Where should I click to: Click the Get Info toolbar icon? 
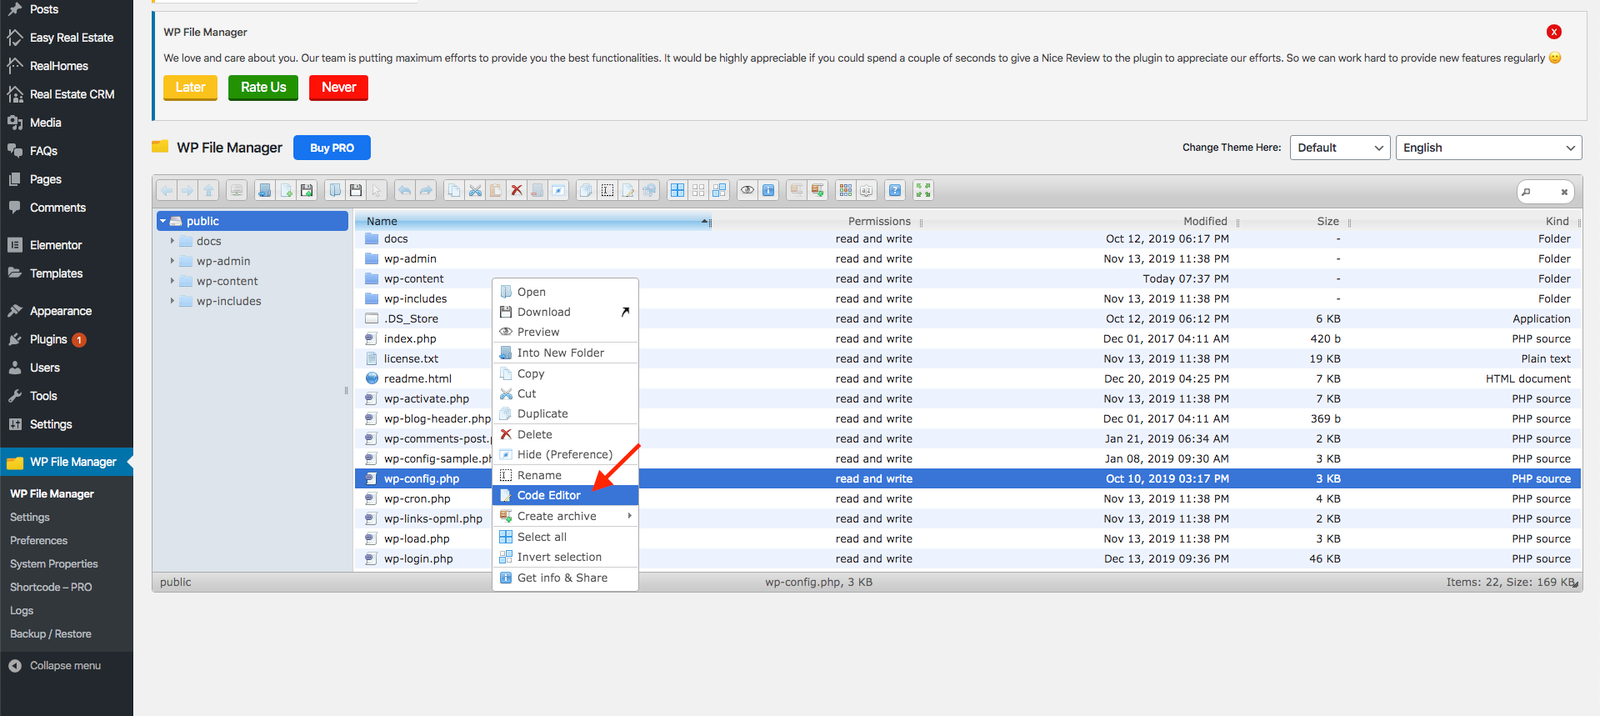pyautogui.click(x=768, y=190)
